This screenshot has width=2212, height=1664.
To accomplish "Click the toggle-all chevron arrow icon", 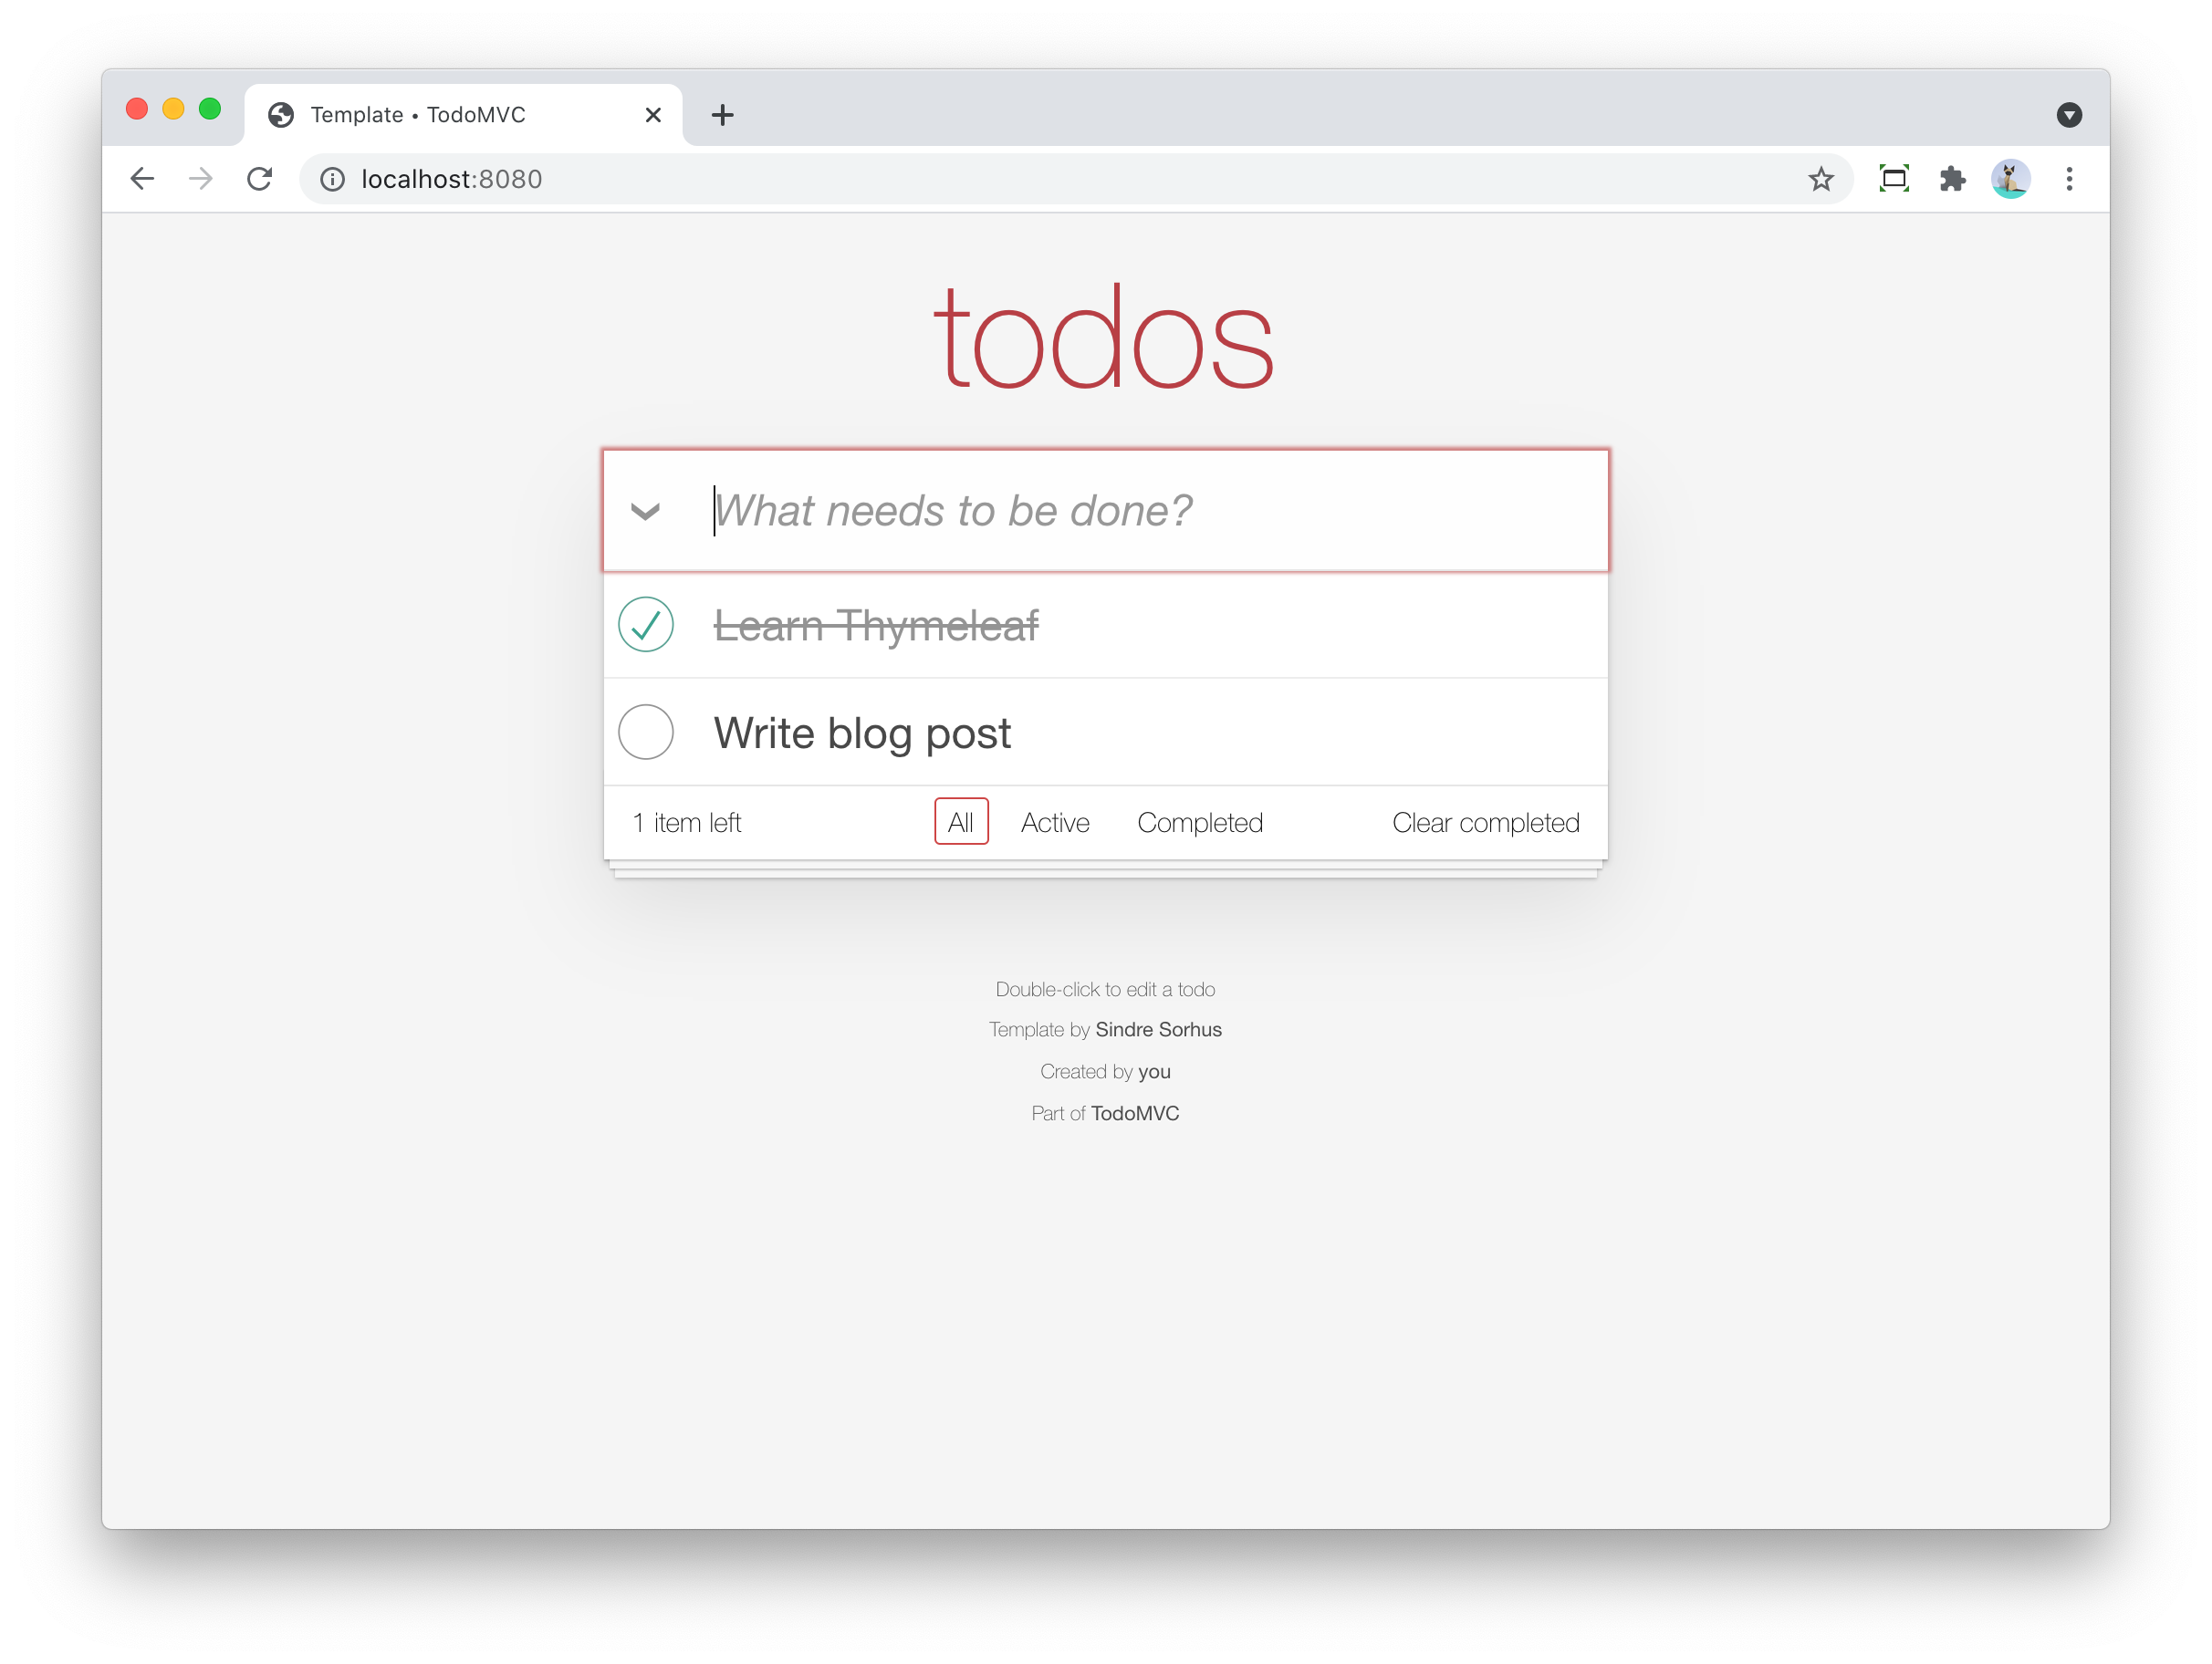I will (645, 510).
